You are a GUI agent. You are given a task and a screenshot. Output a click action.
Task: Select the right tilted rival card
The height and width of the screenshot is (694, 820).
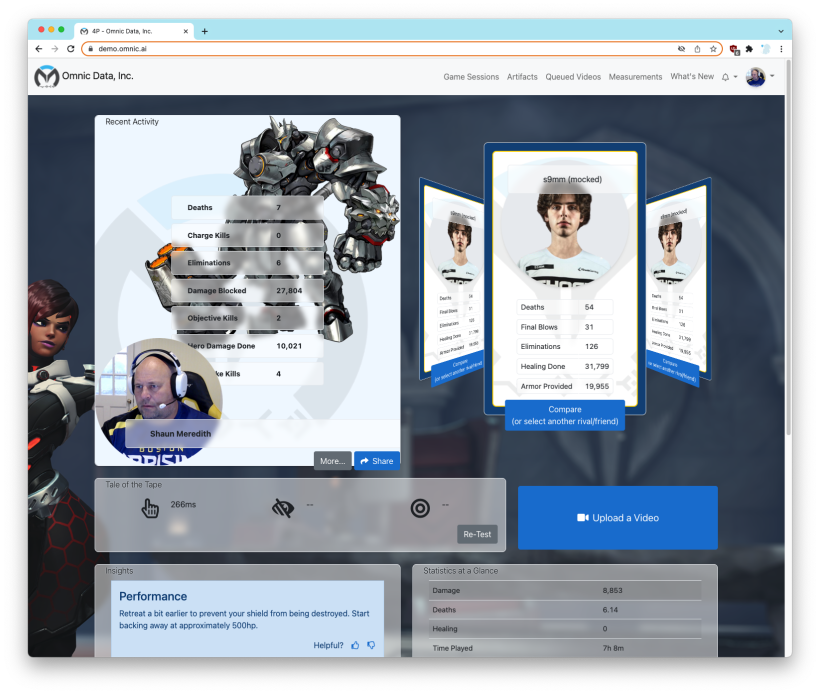[679, 280]
